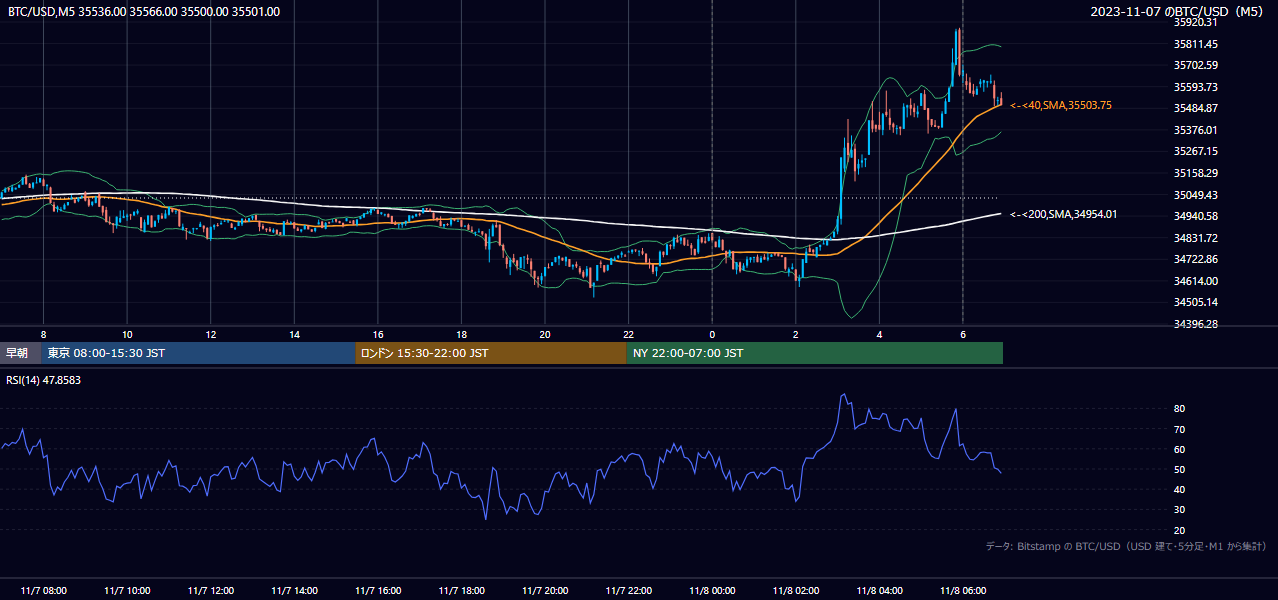Click the 東京 08:00-15:30 JST session bar
Screen dimensions: 1278x600
198,353
